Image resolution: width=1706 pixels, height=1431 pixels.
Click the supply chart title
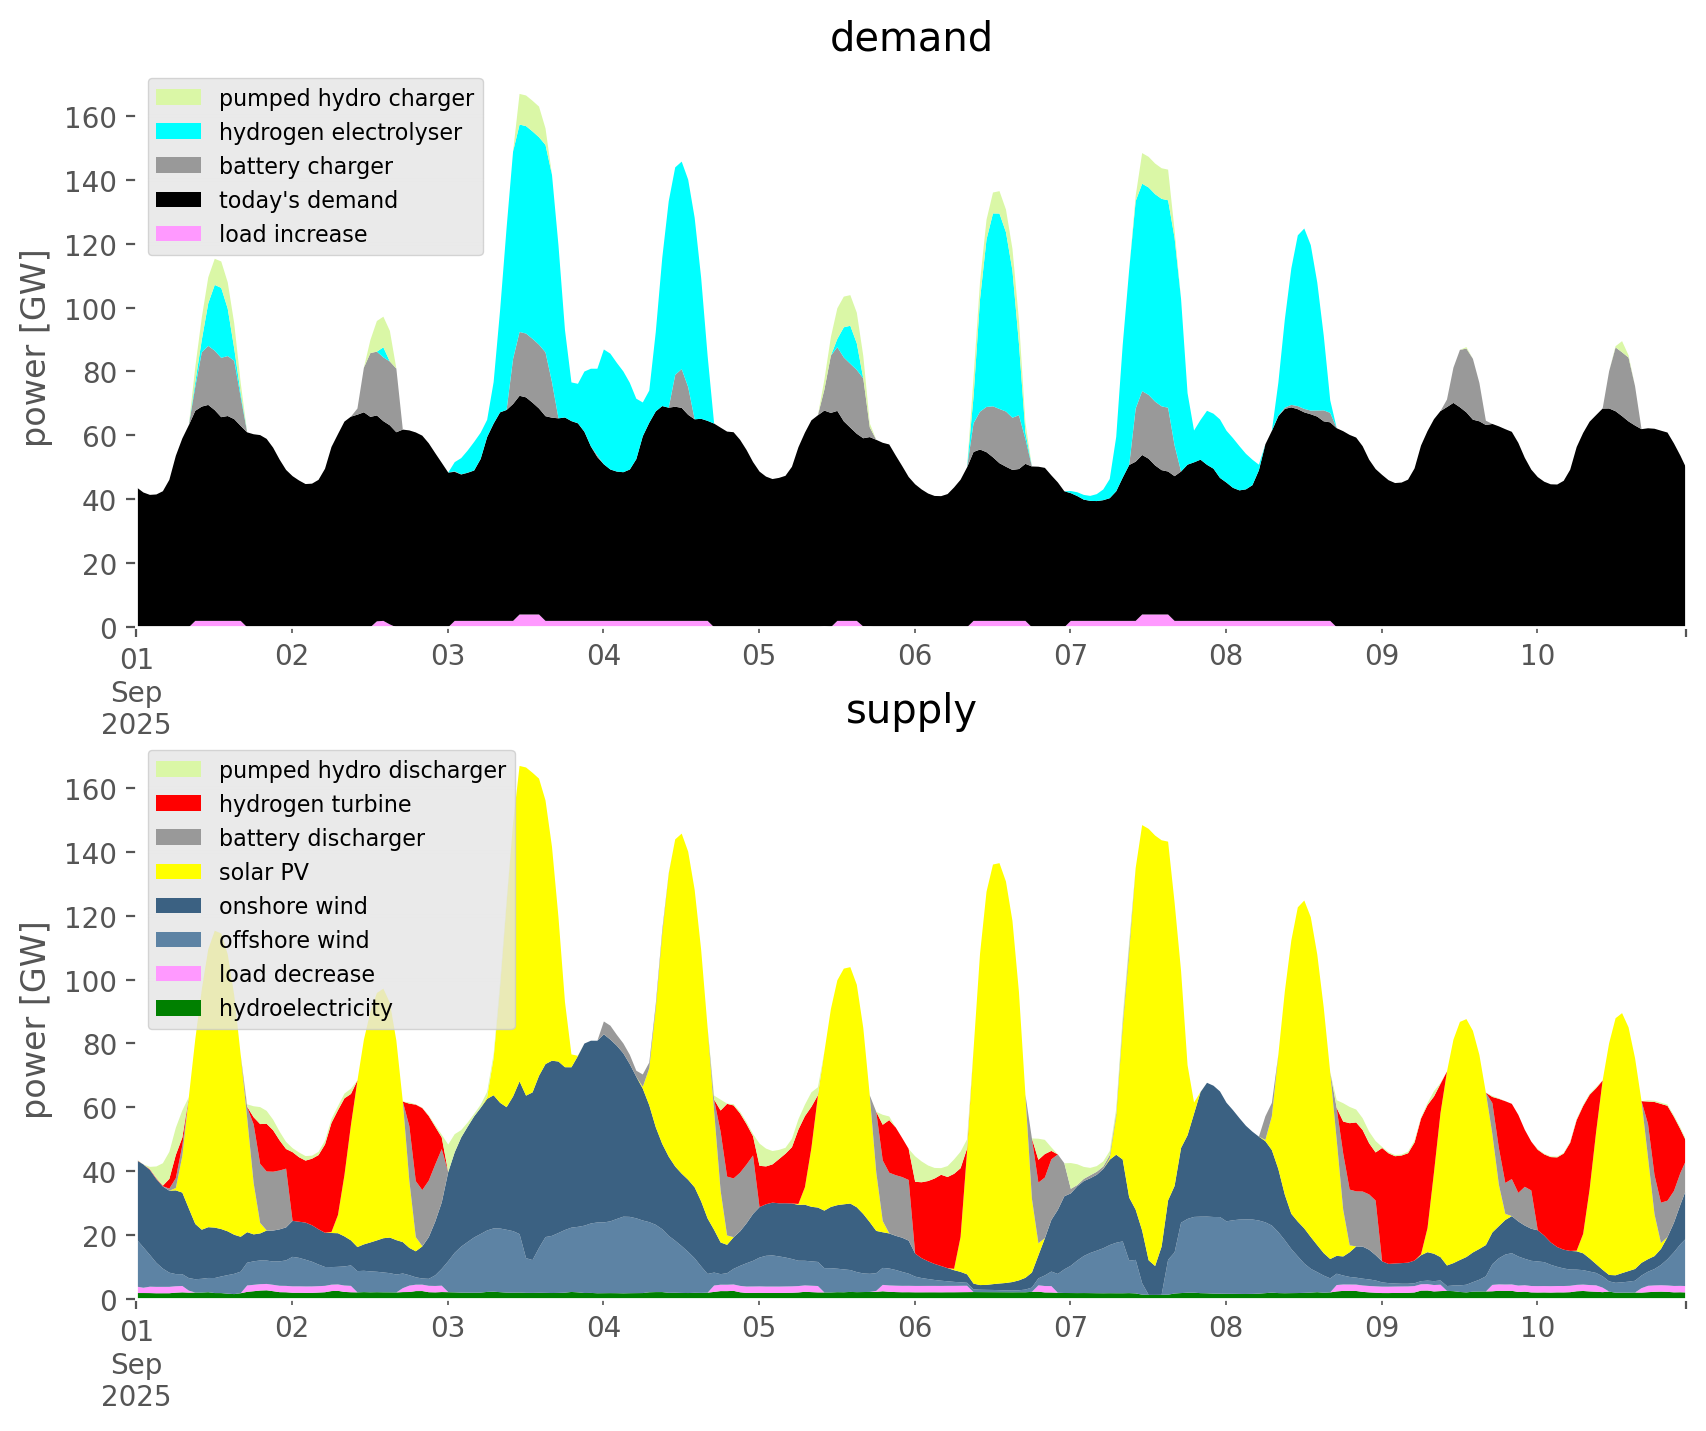click(x=910, y=710)
